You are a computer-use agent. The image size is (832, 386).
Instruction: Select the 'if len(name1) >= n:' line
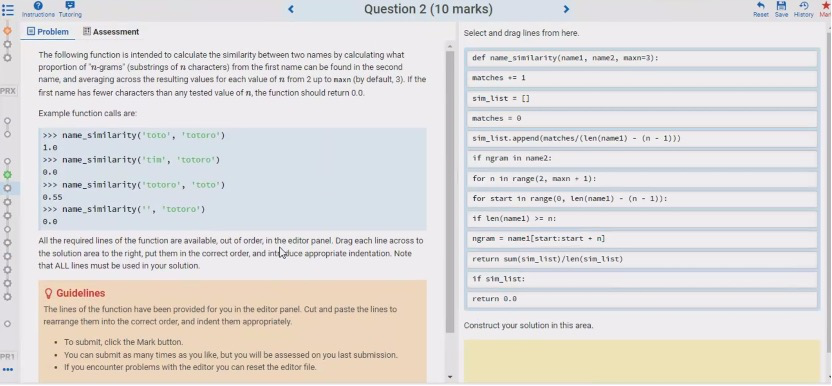point(642,219)
